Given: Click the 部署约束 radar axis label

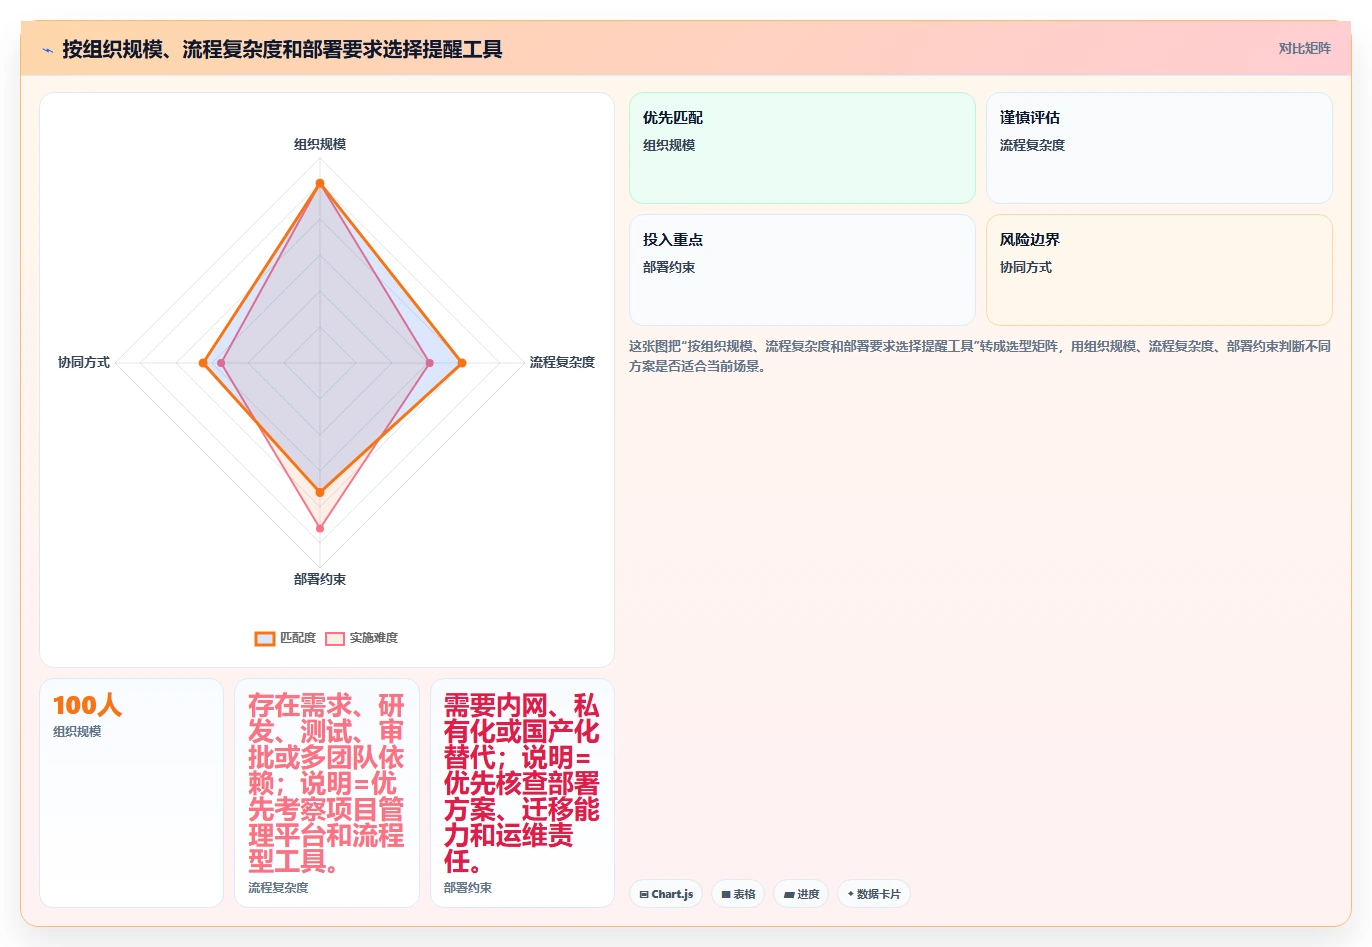Looking at the screenshot, I should coord(320,579).
